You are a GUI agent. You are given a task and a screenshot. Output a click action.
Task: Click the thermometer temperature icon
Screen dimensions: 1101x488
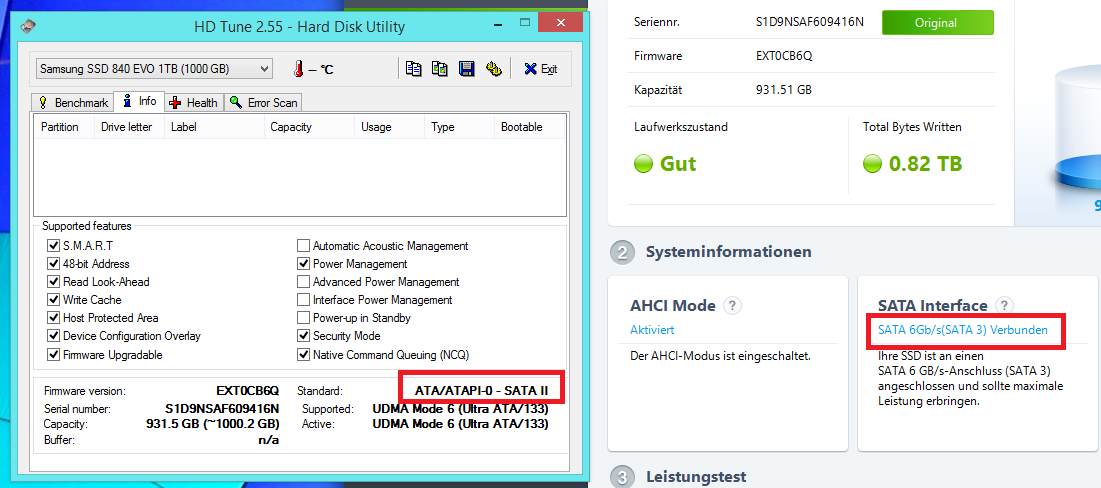coord(299,69)
